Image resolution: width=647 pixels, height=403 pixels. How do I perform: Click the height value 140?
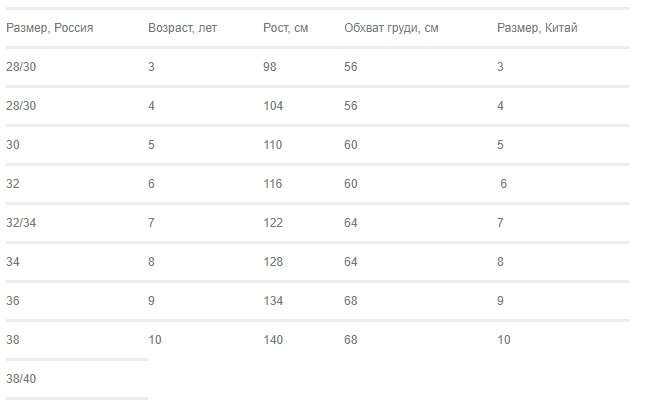[273, 340]
